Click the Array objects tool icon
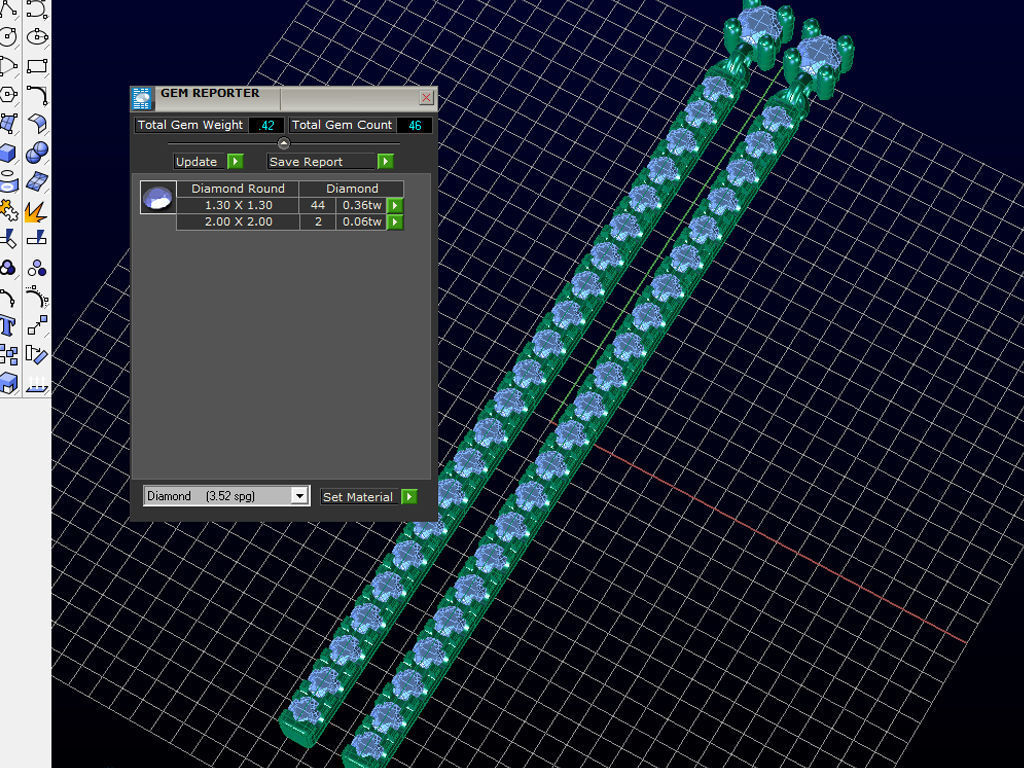 pyautogui.click(x=9, y=355)
